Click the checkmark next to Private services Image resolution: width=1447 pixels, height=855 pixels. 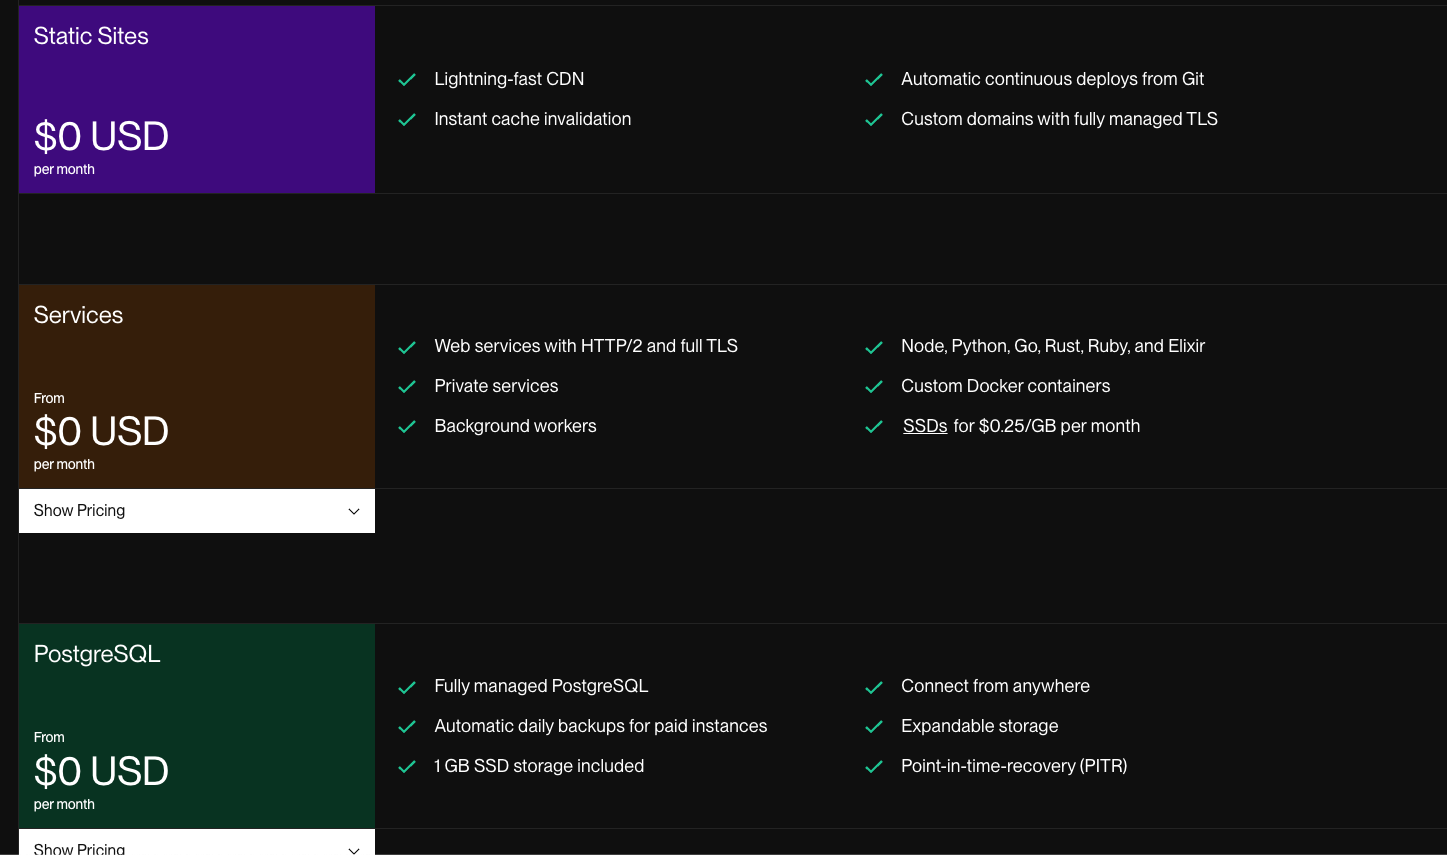pyautogui.click(x=407, y=387)
